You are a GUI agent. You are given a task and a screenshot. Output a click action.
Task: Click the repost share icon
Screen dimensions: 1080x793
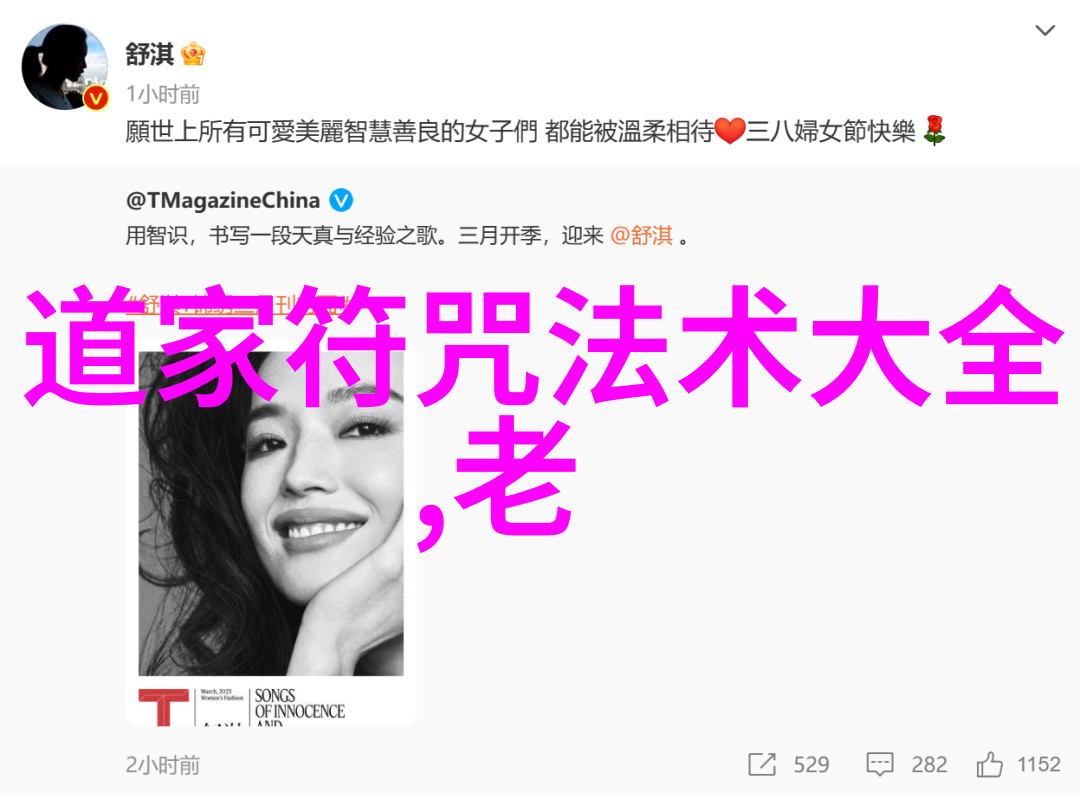click(762, 765)
